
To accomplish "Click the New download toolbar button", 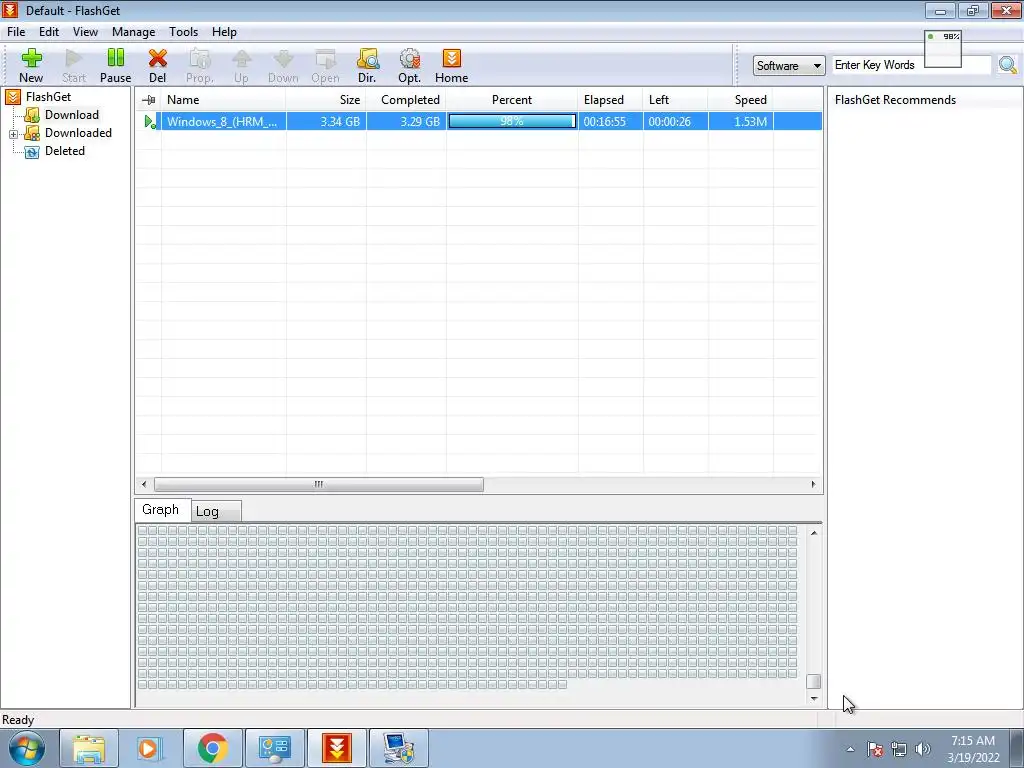I will 31,65.
